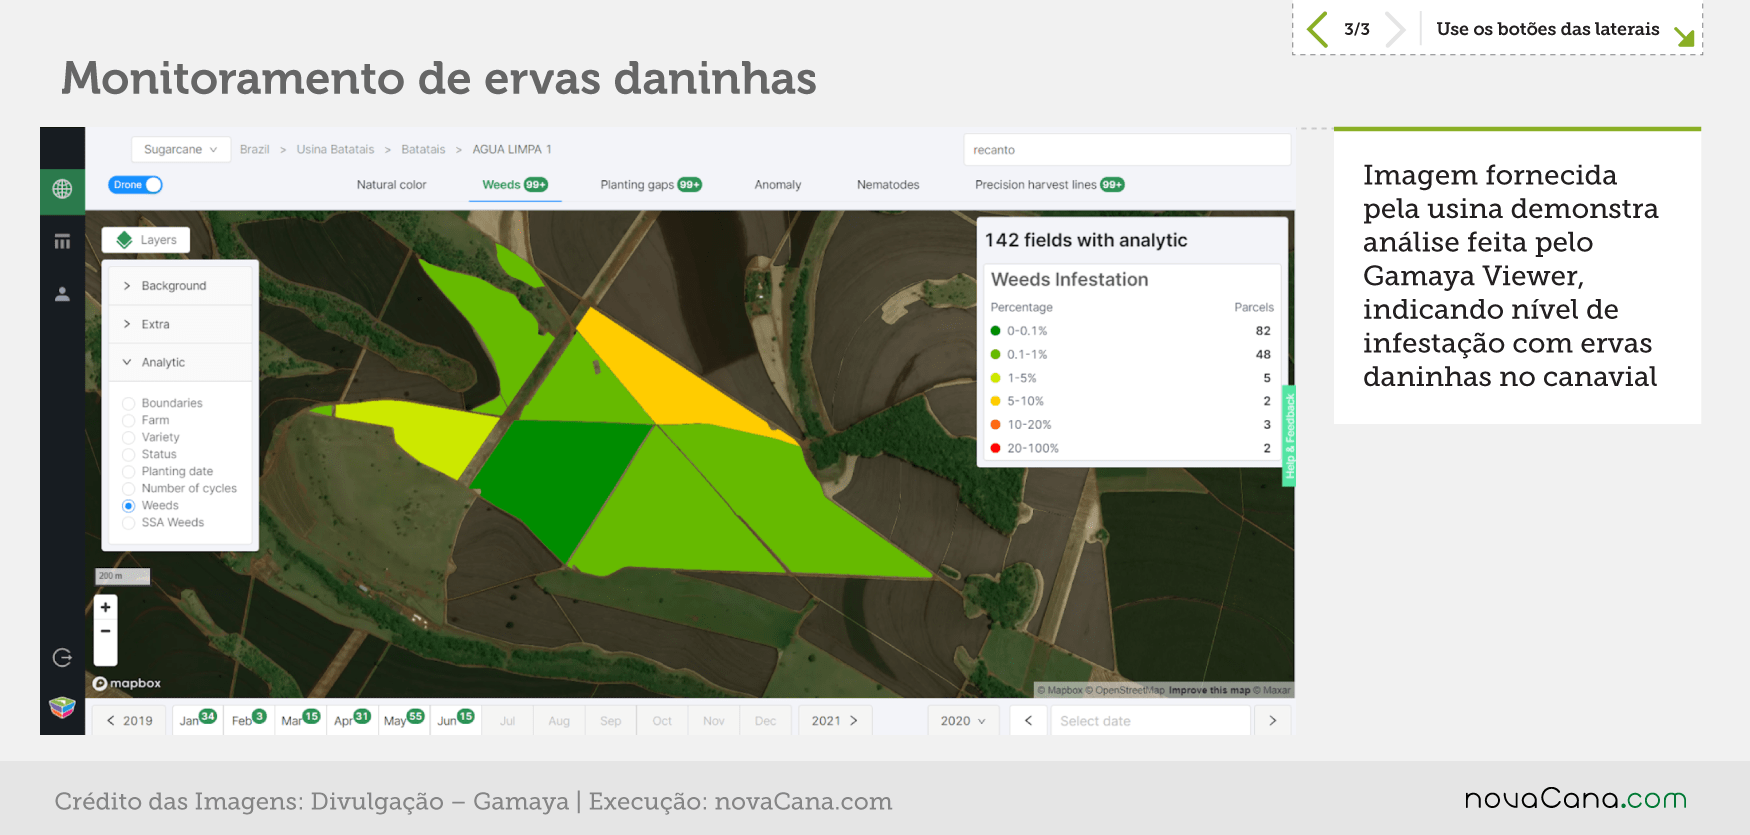Select Jan month in timeline
1750x835 pixels.
[x=198, y=721]
